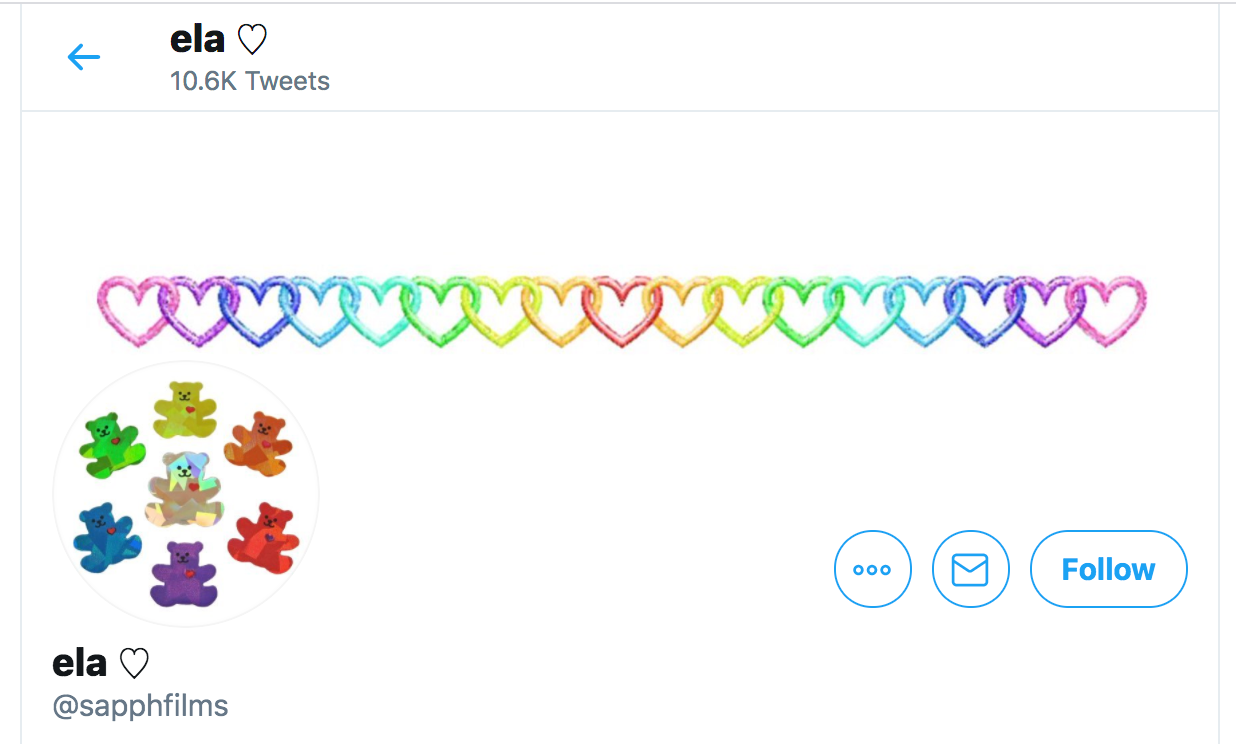Click the heart symbol beside the lower profile name
This screenshot has width=1236, height=744.
pyautogui.click(x=134, y=664)
